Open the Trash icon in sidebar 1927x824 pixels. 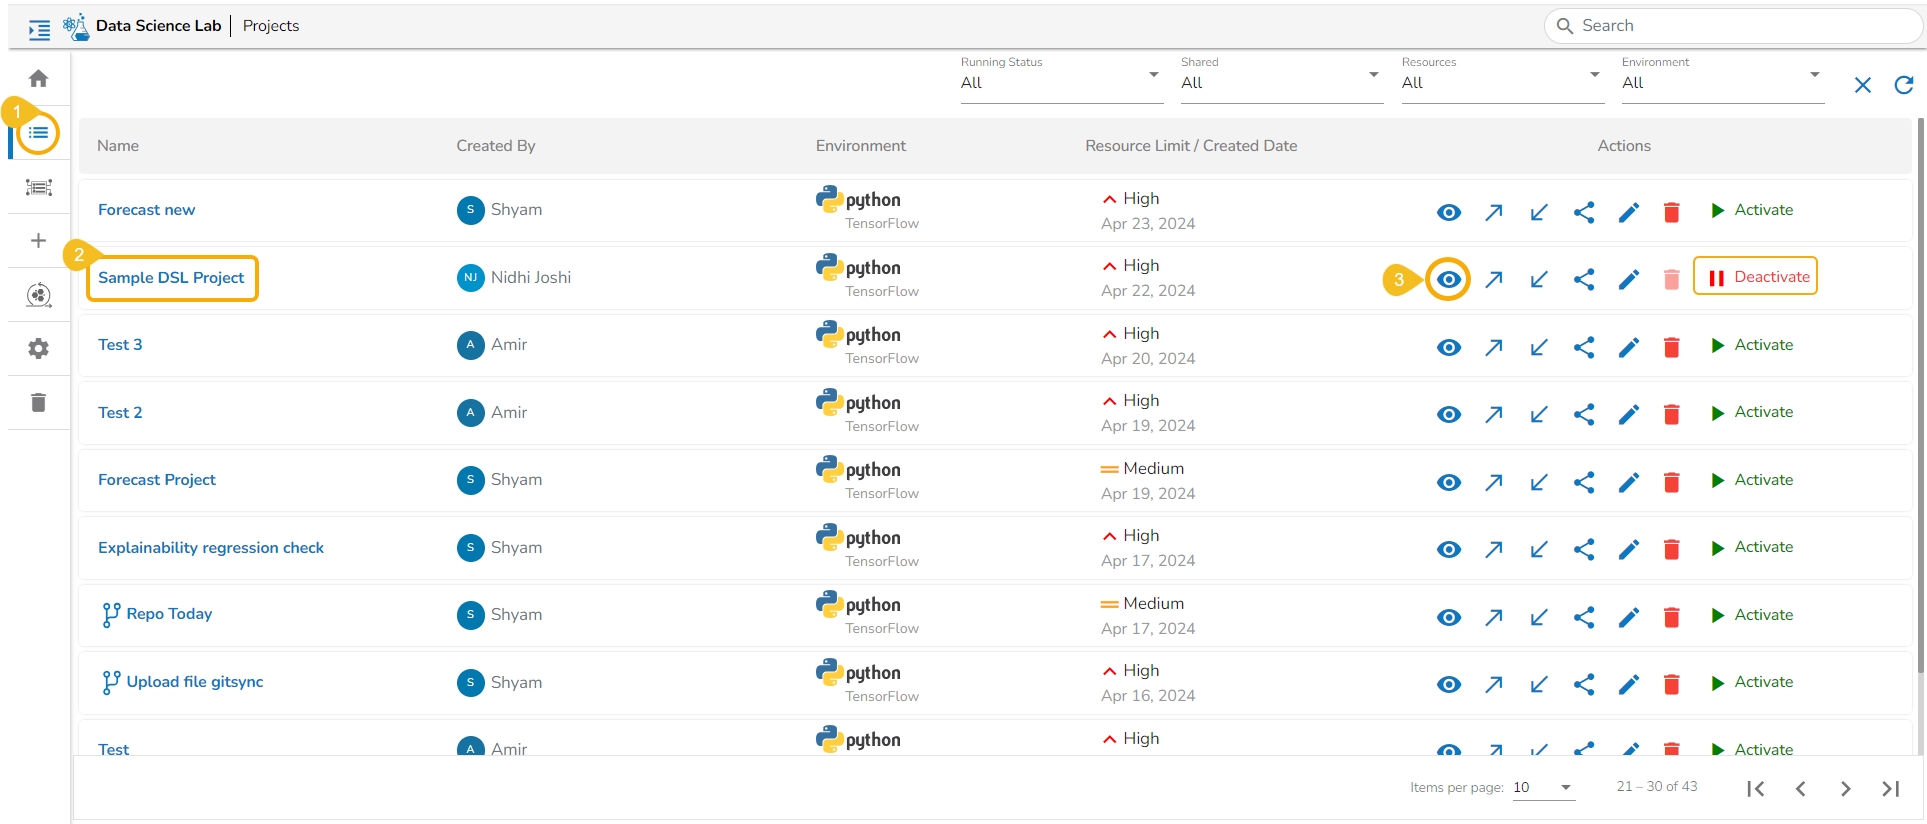click(x=38, y=403)
